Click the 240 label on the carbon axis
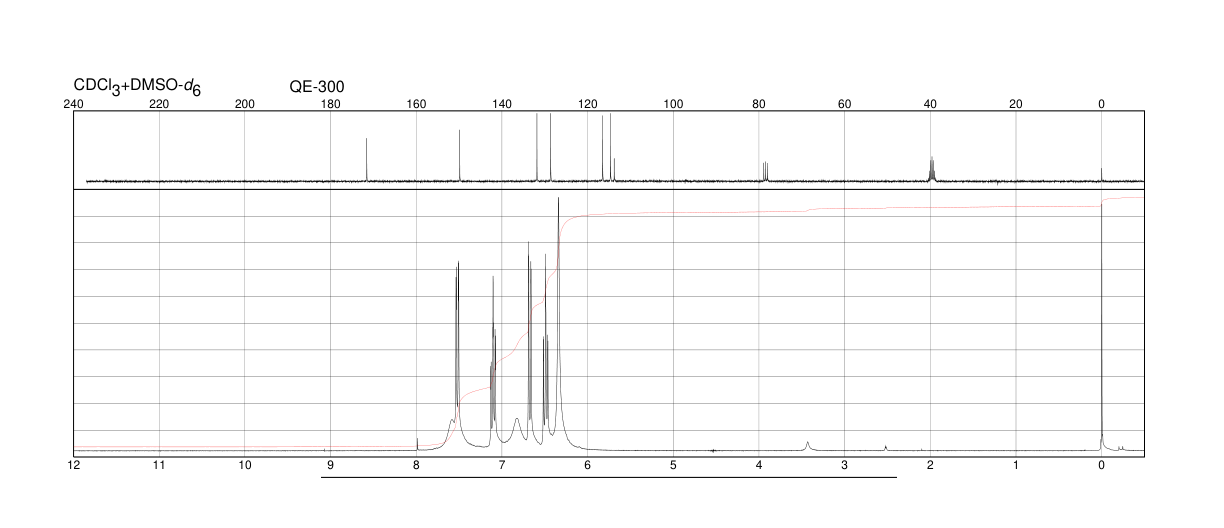This screenshot has height=528, width=1224. point(73,103)
